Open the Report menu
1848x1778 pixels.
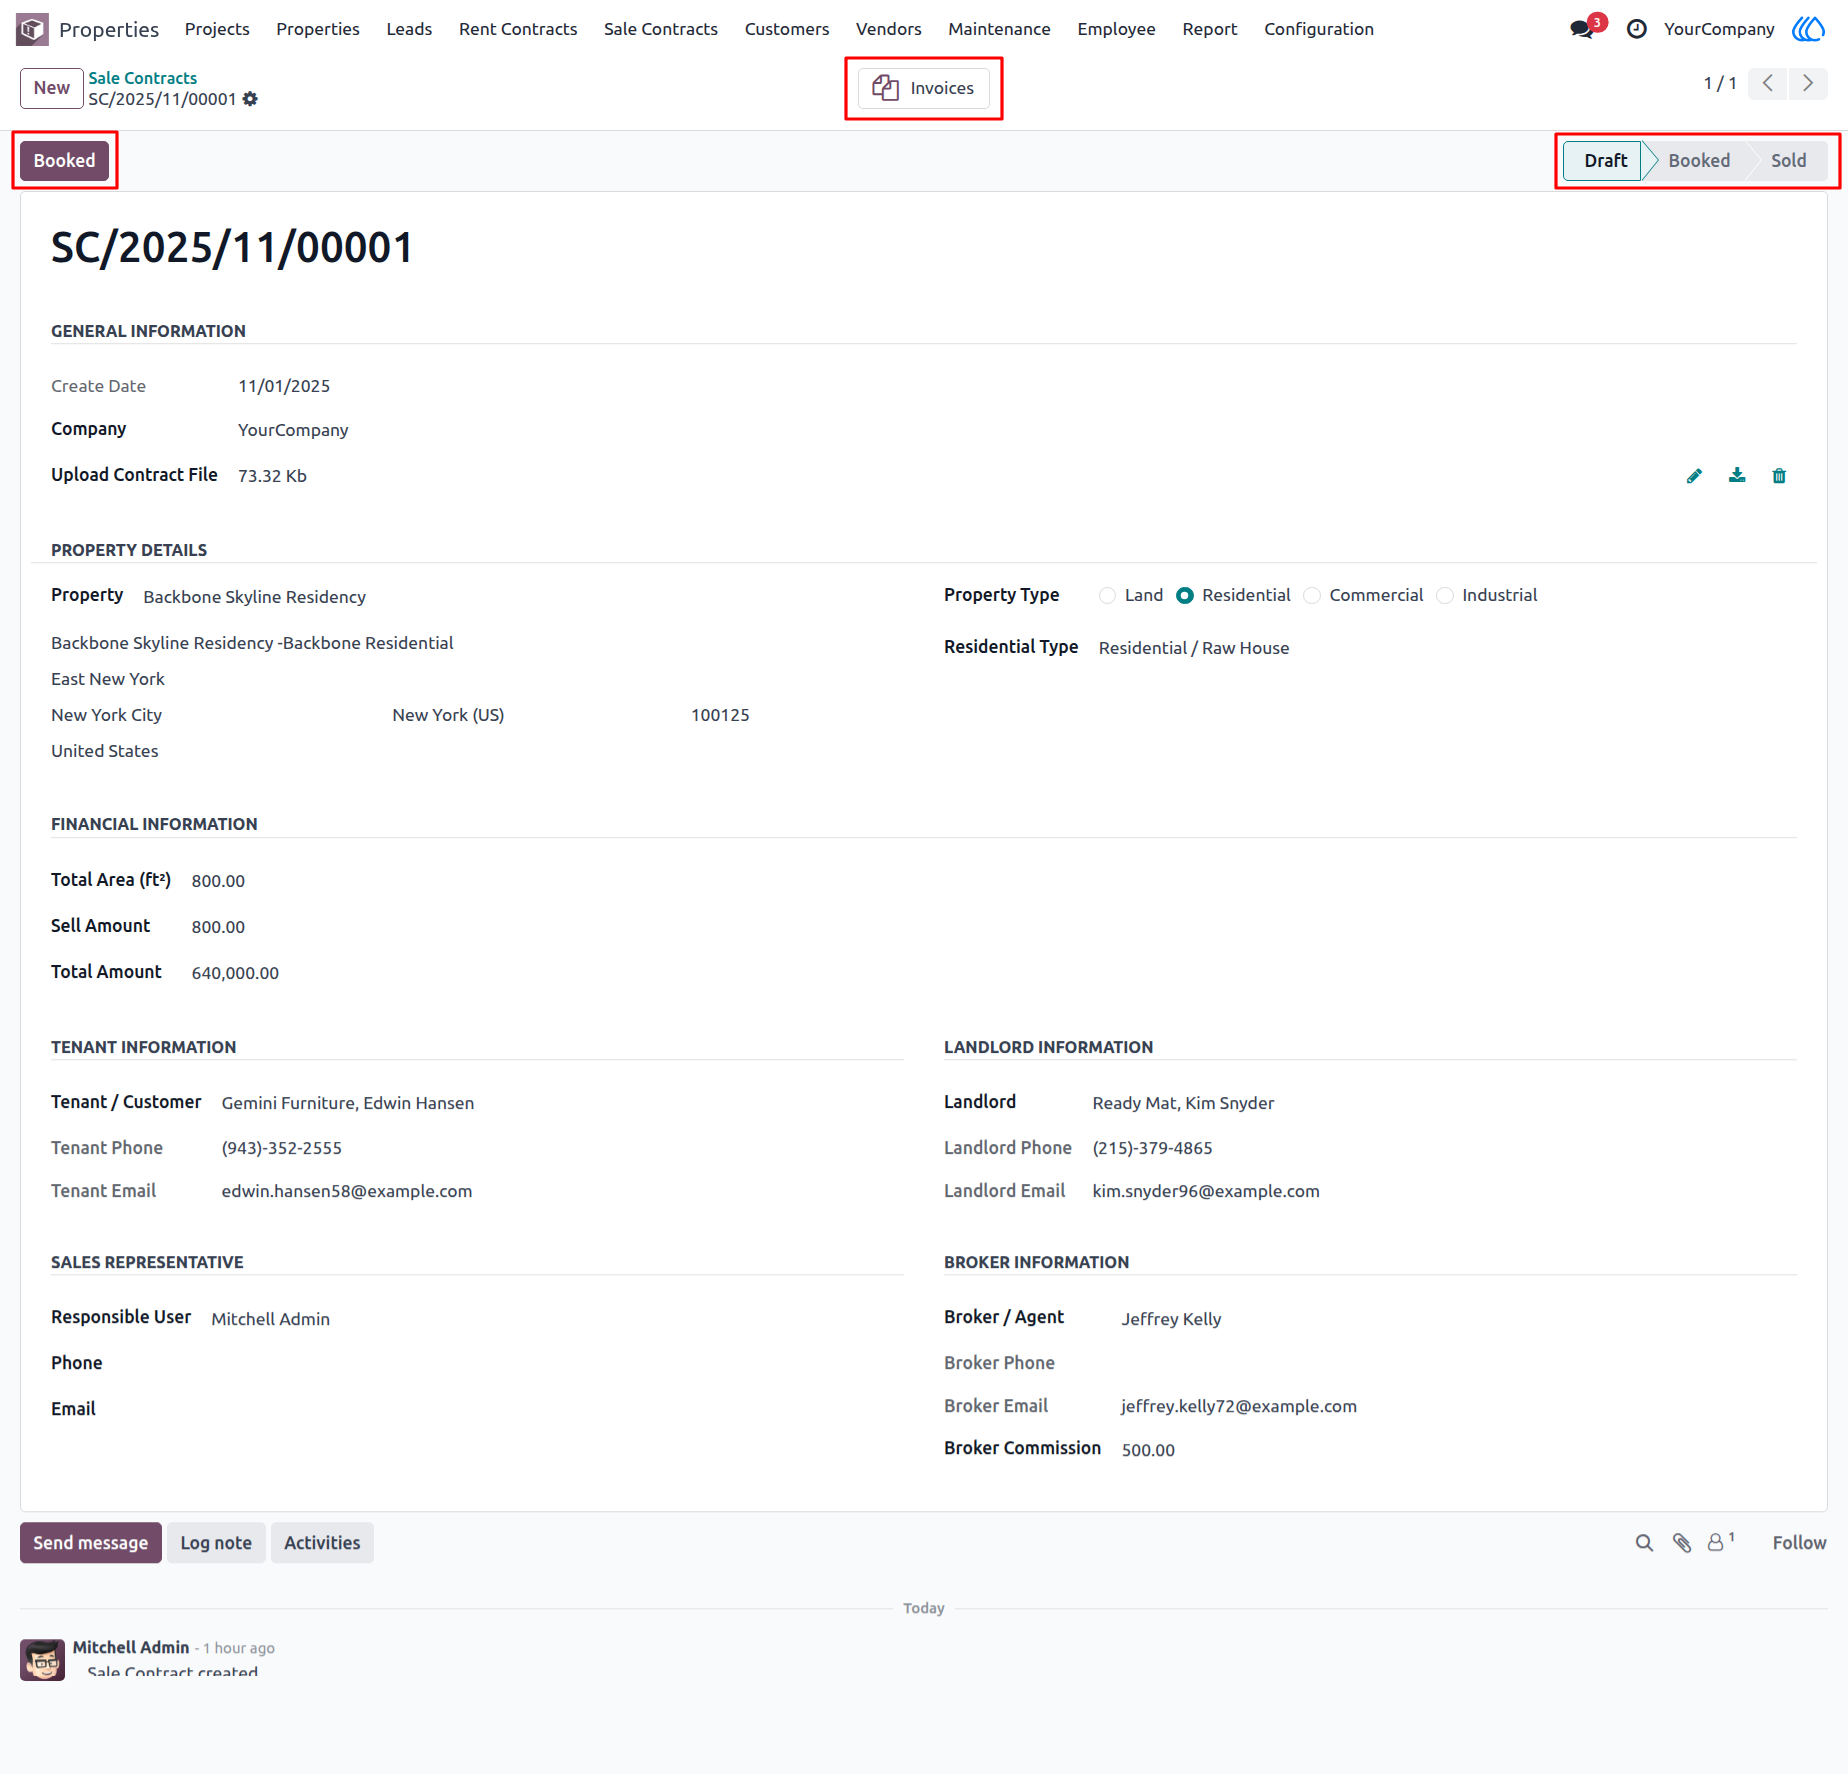point(1209,29)
